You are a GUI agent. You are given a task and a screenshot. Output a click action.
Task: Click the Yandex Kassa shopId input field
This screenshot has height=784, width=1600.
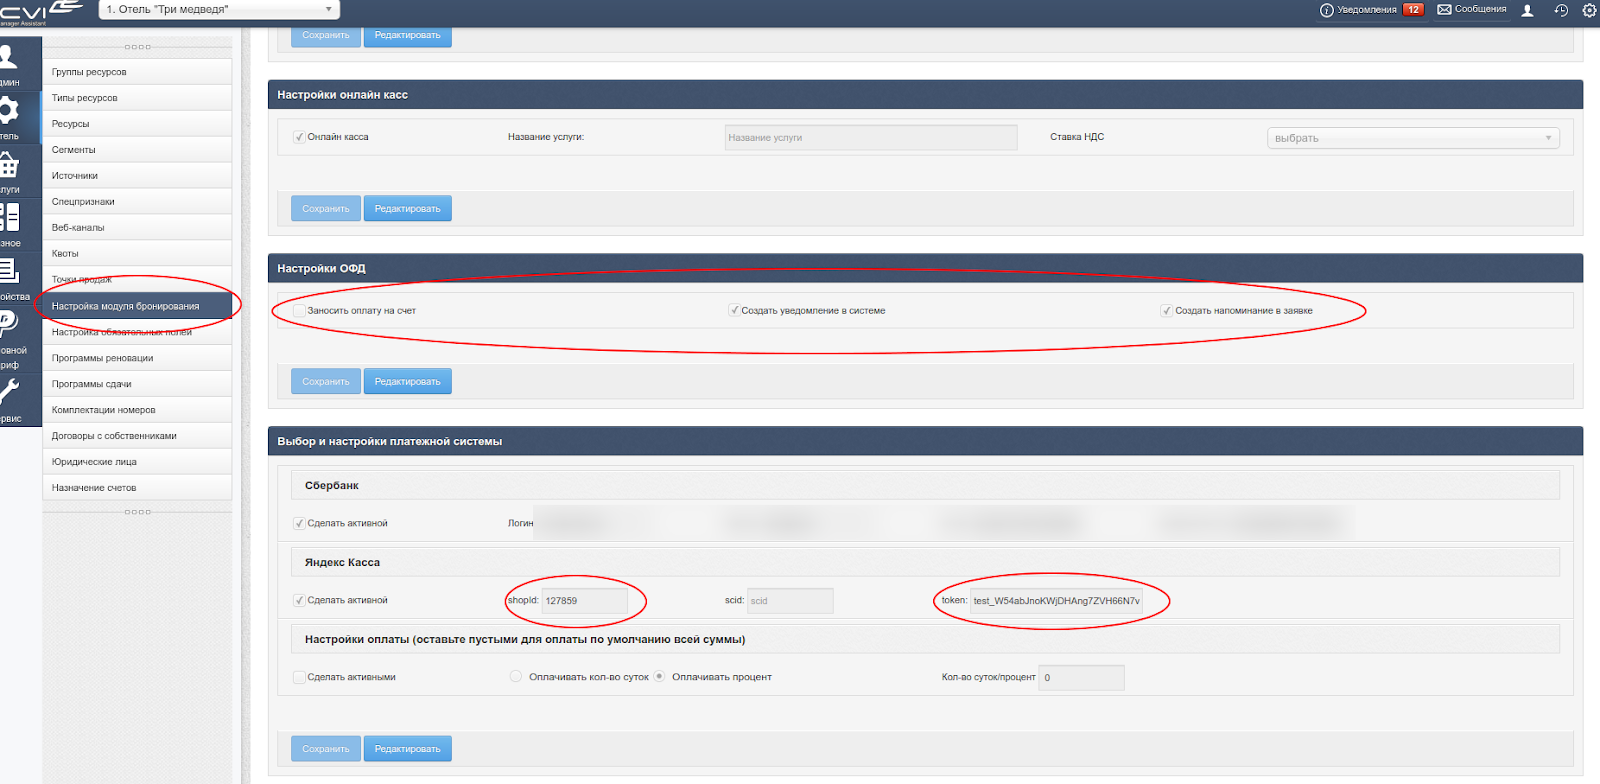click(x=584, y=601)
